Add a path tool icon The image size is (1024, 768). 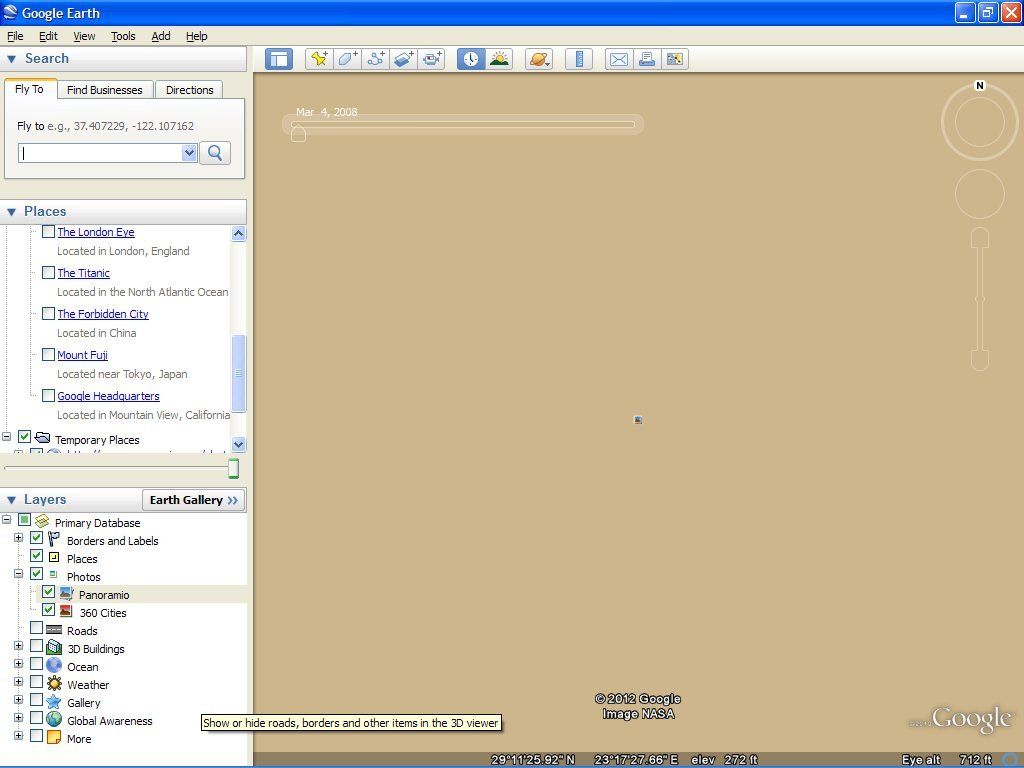pos(375,59)
